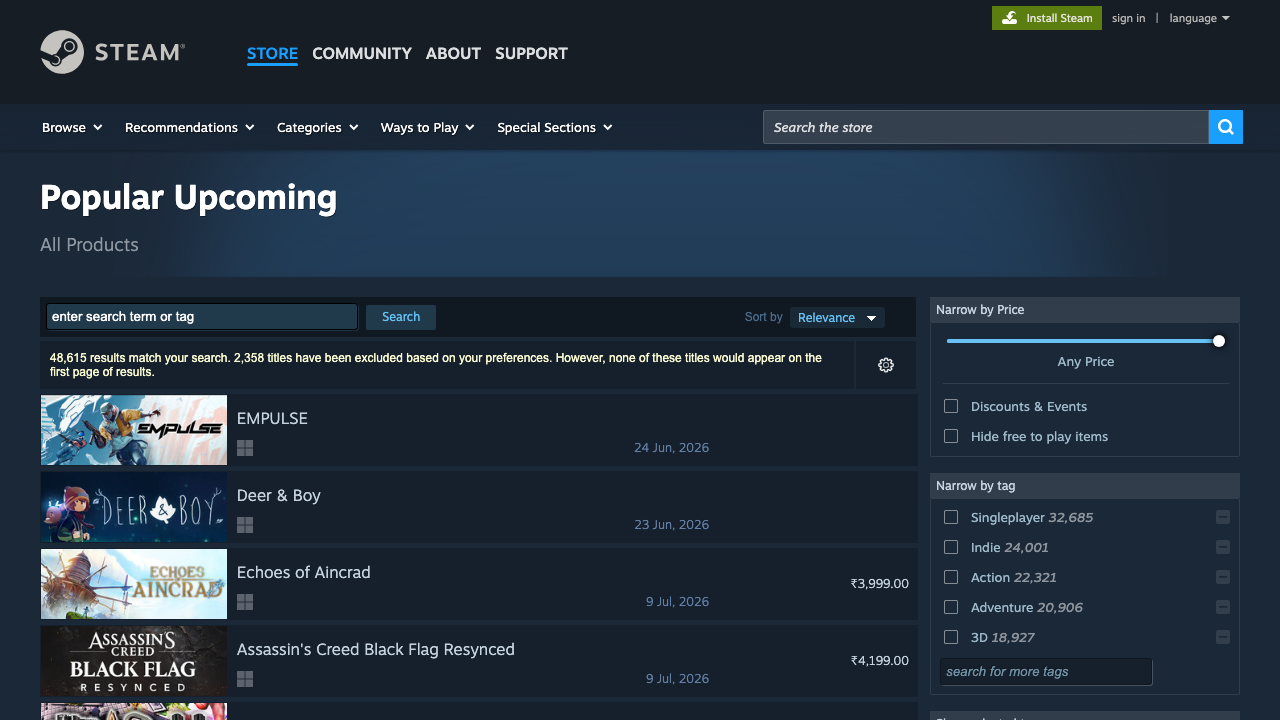Click Windows icon under Assassin's Creed Black Flag
Screen dimensions: 1280x720
[x=245, y=679]
